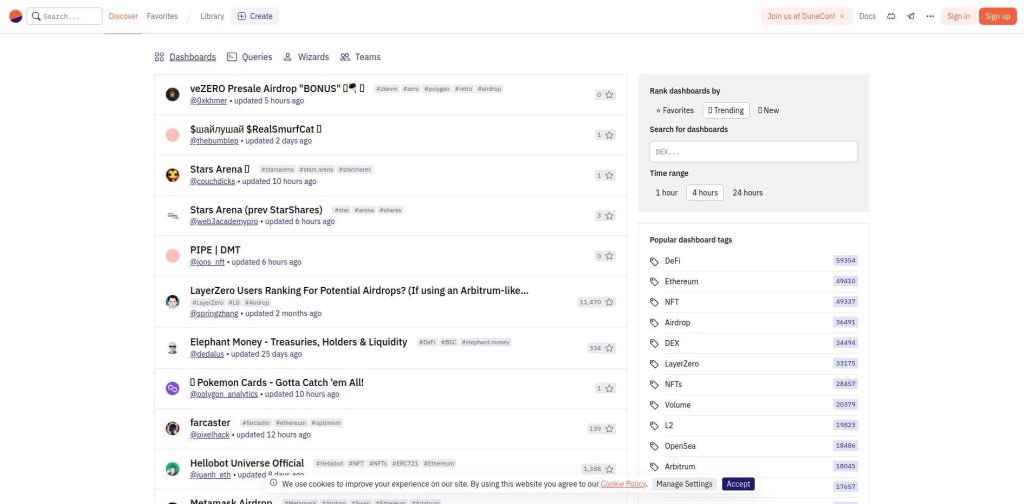Star the Elephant Money dashboard
The height and width of the screenshot is (504, 1024).
pos(609,348)
